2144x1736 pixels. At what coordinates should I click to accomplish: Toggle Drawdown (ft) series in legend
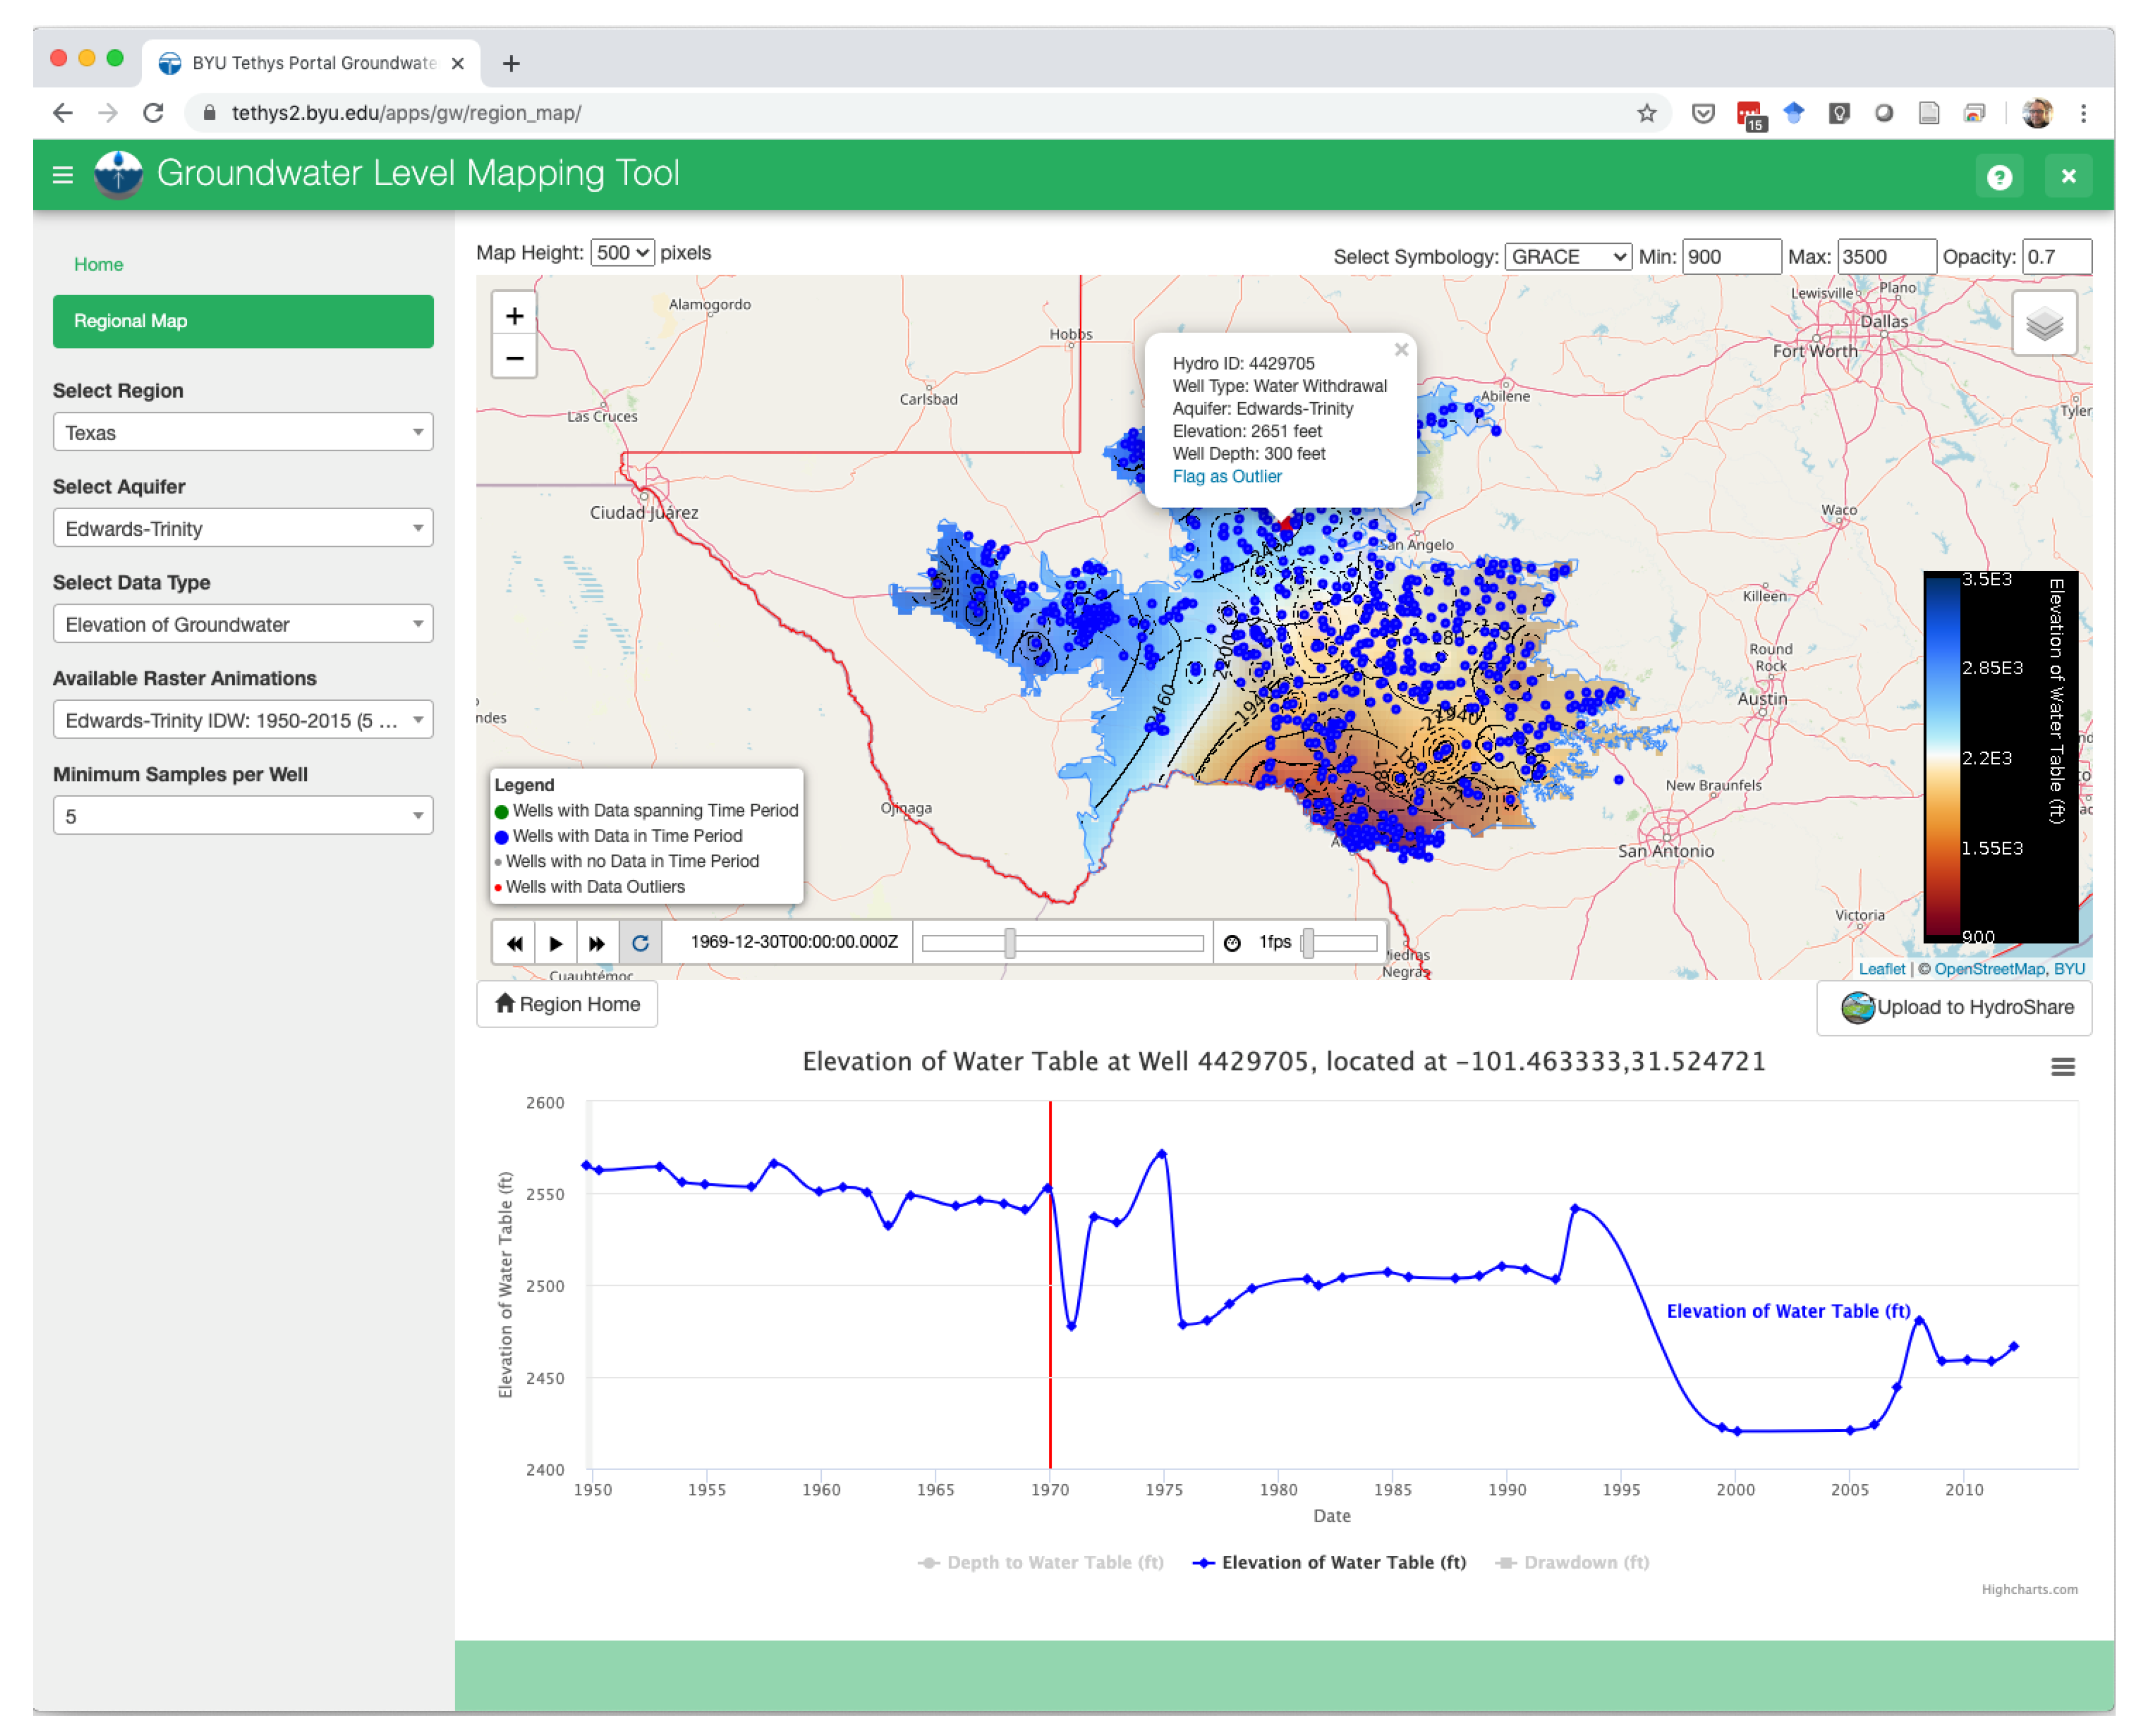click(x=1572, y=1562)
